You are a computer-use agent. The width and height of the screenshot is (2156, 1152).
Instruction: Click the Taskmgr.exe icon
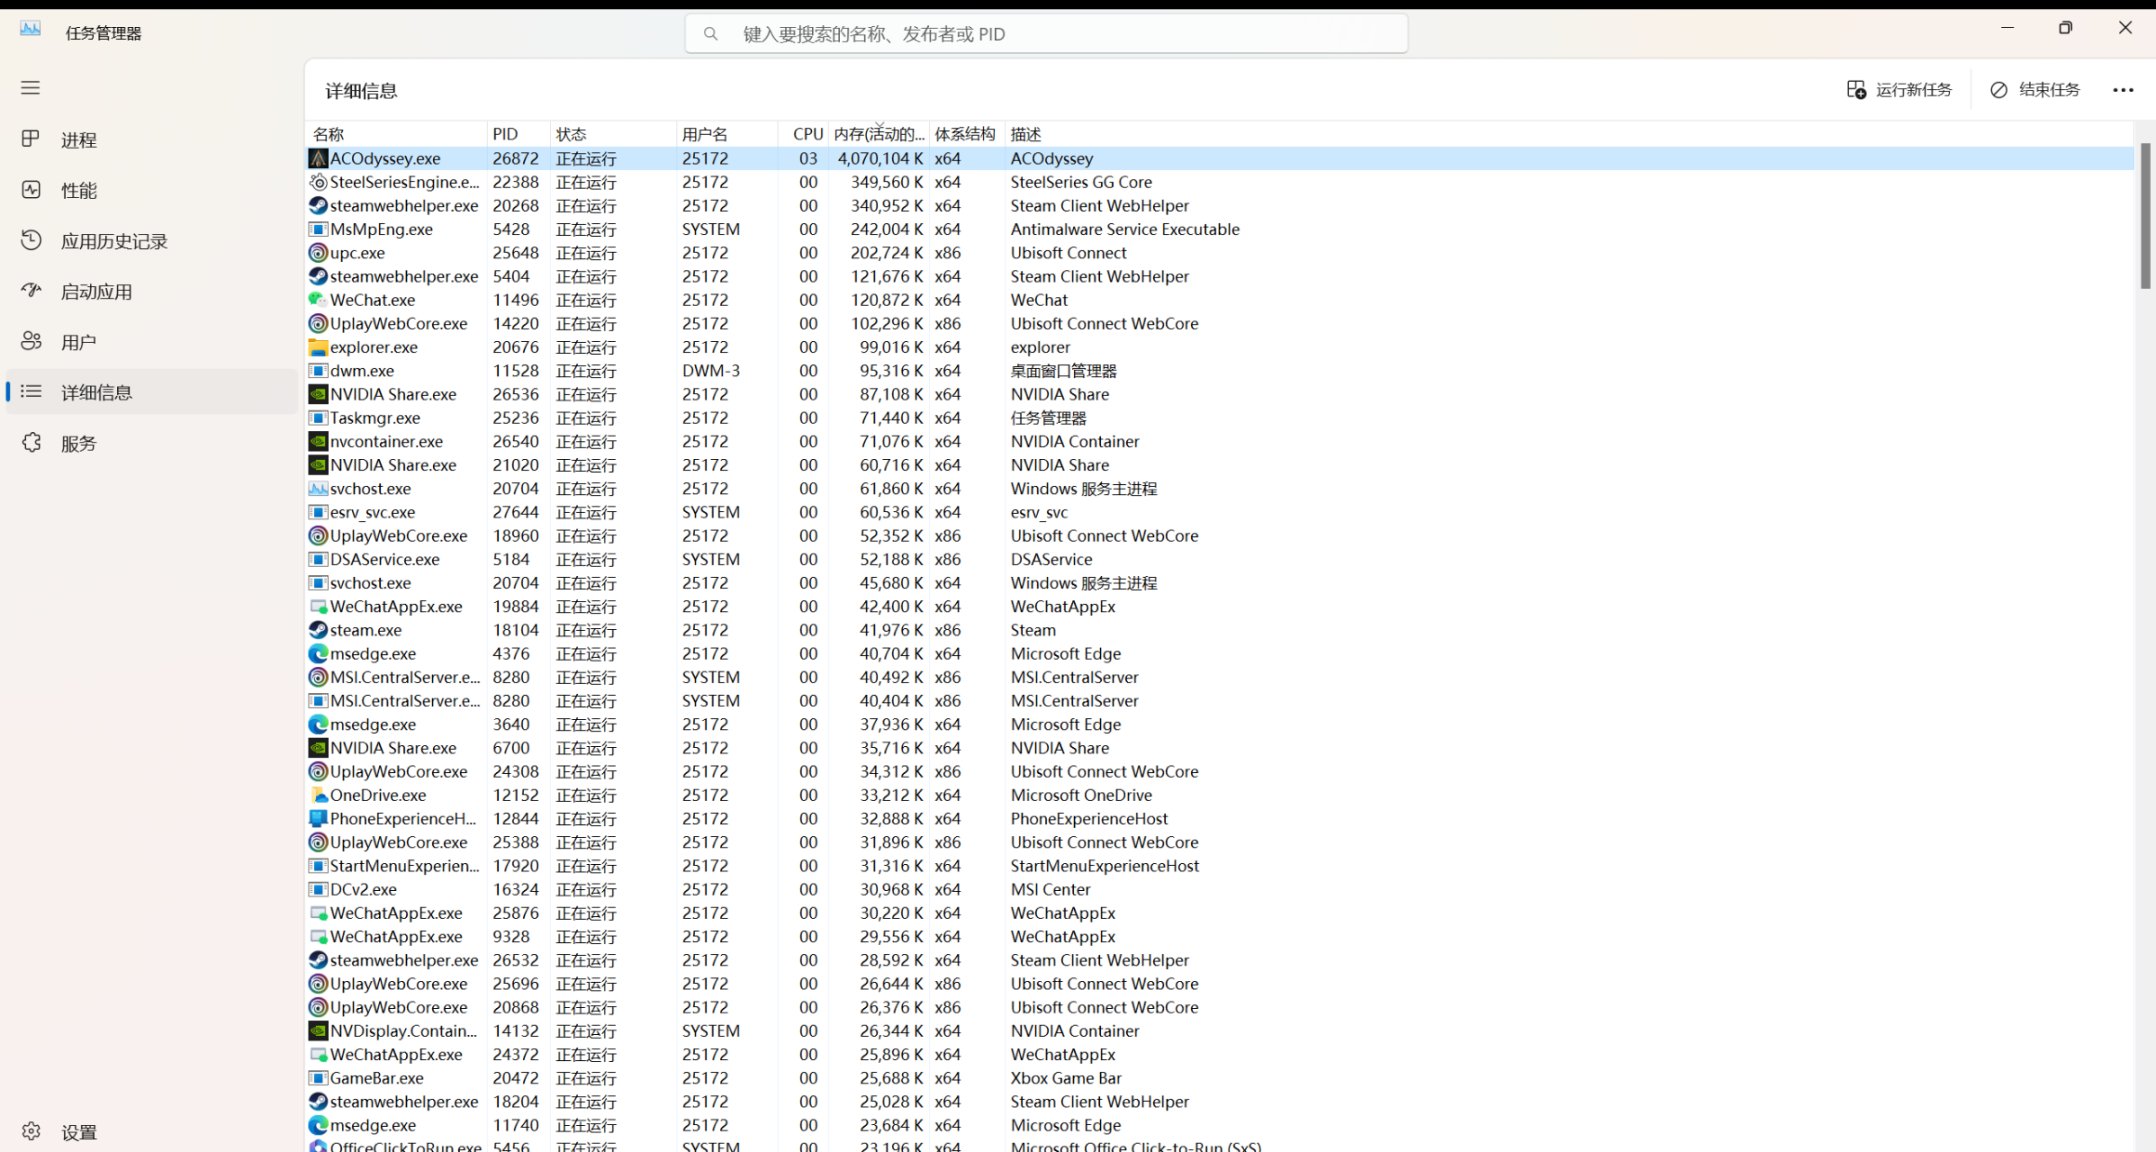tap(318, 418)
